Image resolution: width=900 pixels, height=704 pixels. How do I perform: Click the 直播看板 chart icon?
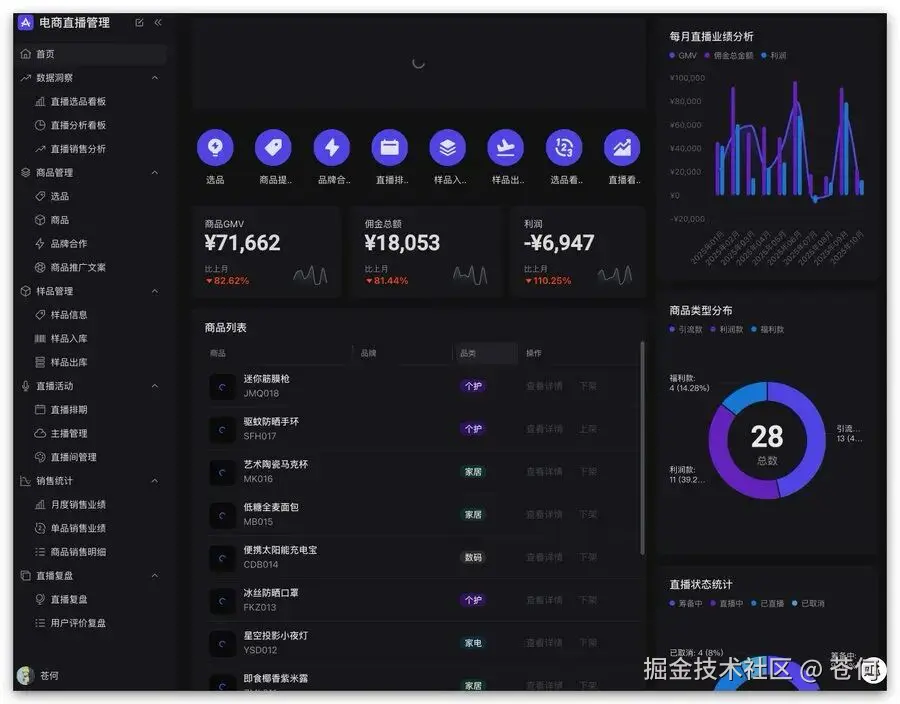(x=621, y=146)
